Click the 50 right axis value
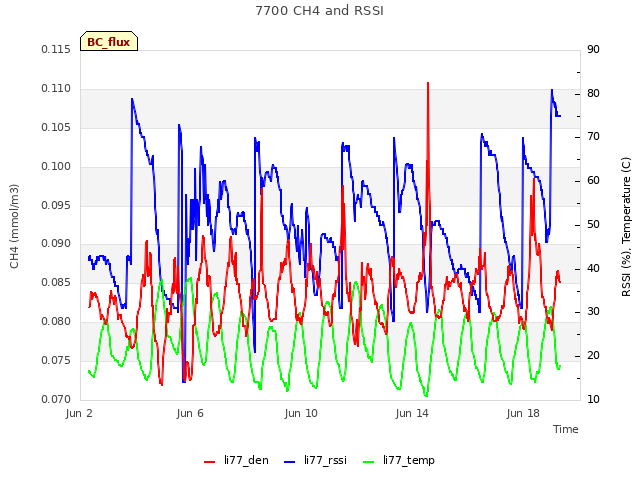The image size is (640, 480). (593, 224)
